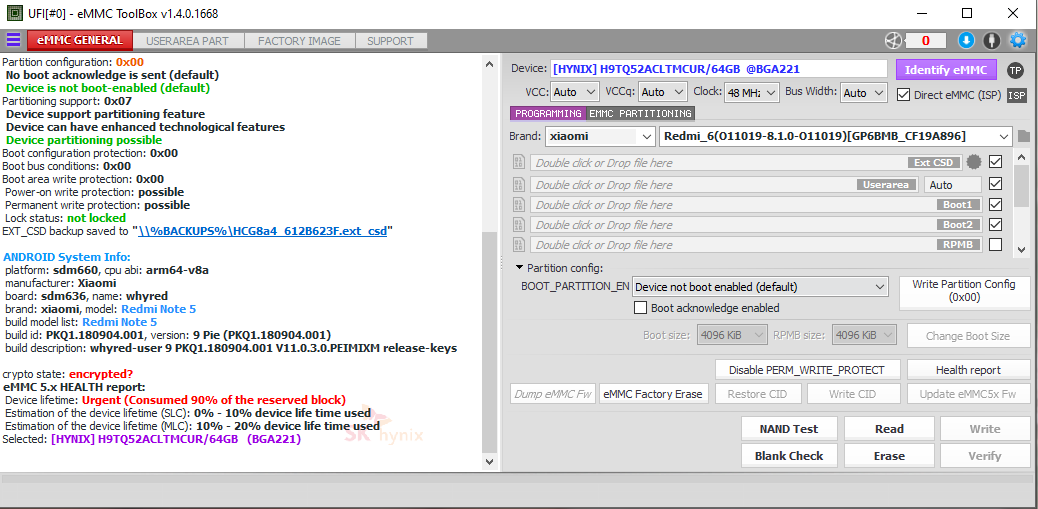Click the file icon on Boot1 row

[x=520, y=205]
